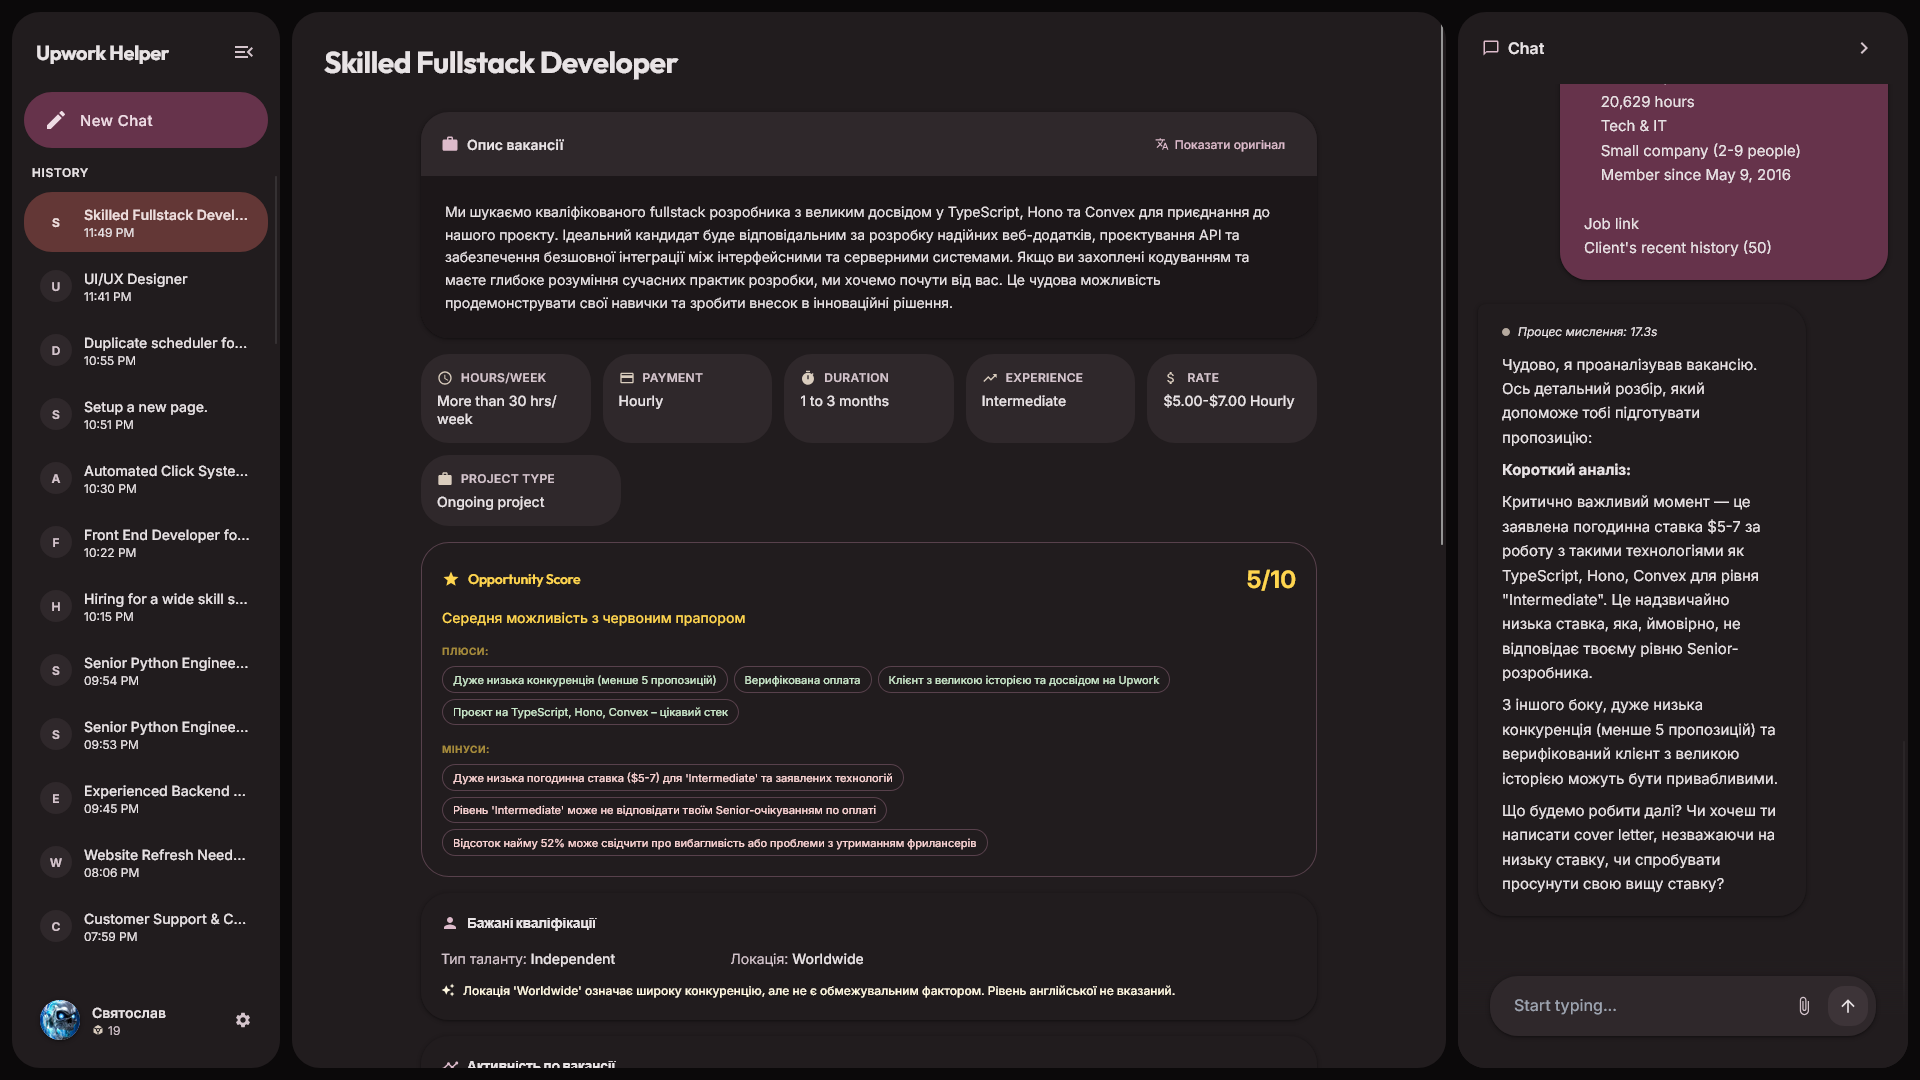The width and height of the screenshot is (1920, 1080).
Task: Click Ongoing project value
Action: tap(490, 502)
